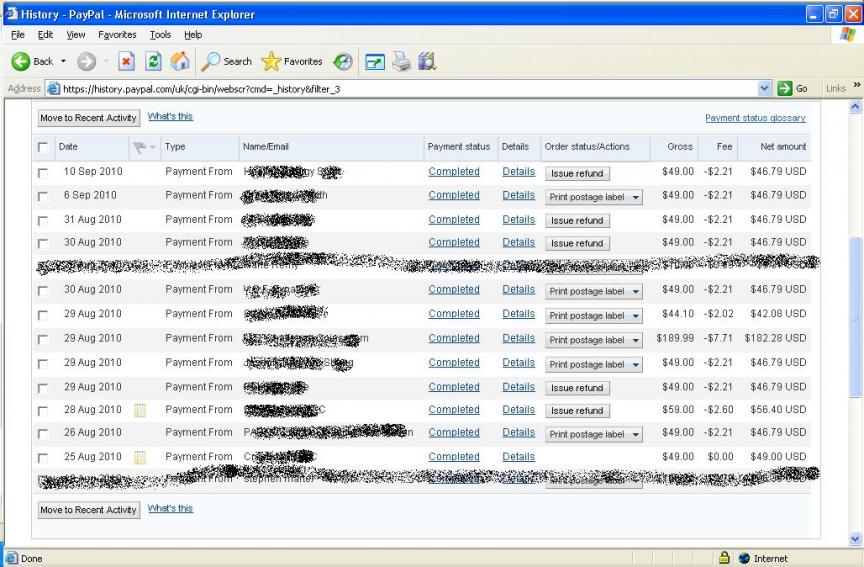864x567 pixels.
Task: Go back with the Back arrow icon
Action: tap(21, 61)
